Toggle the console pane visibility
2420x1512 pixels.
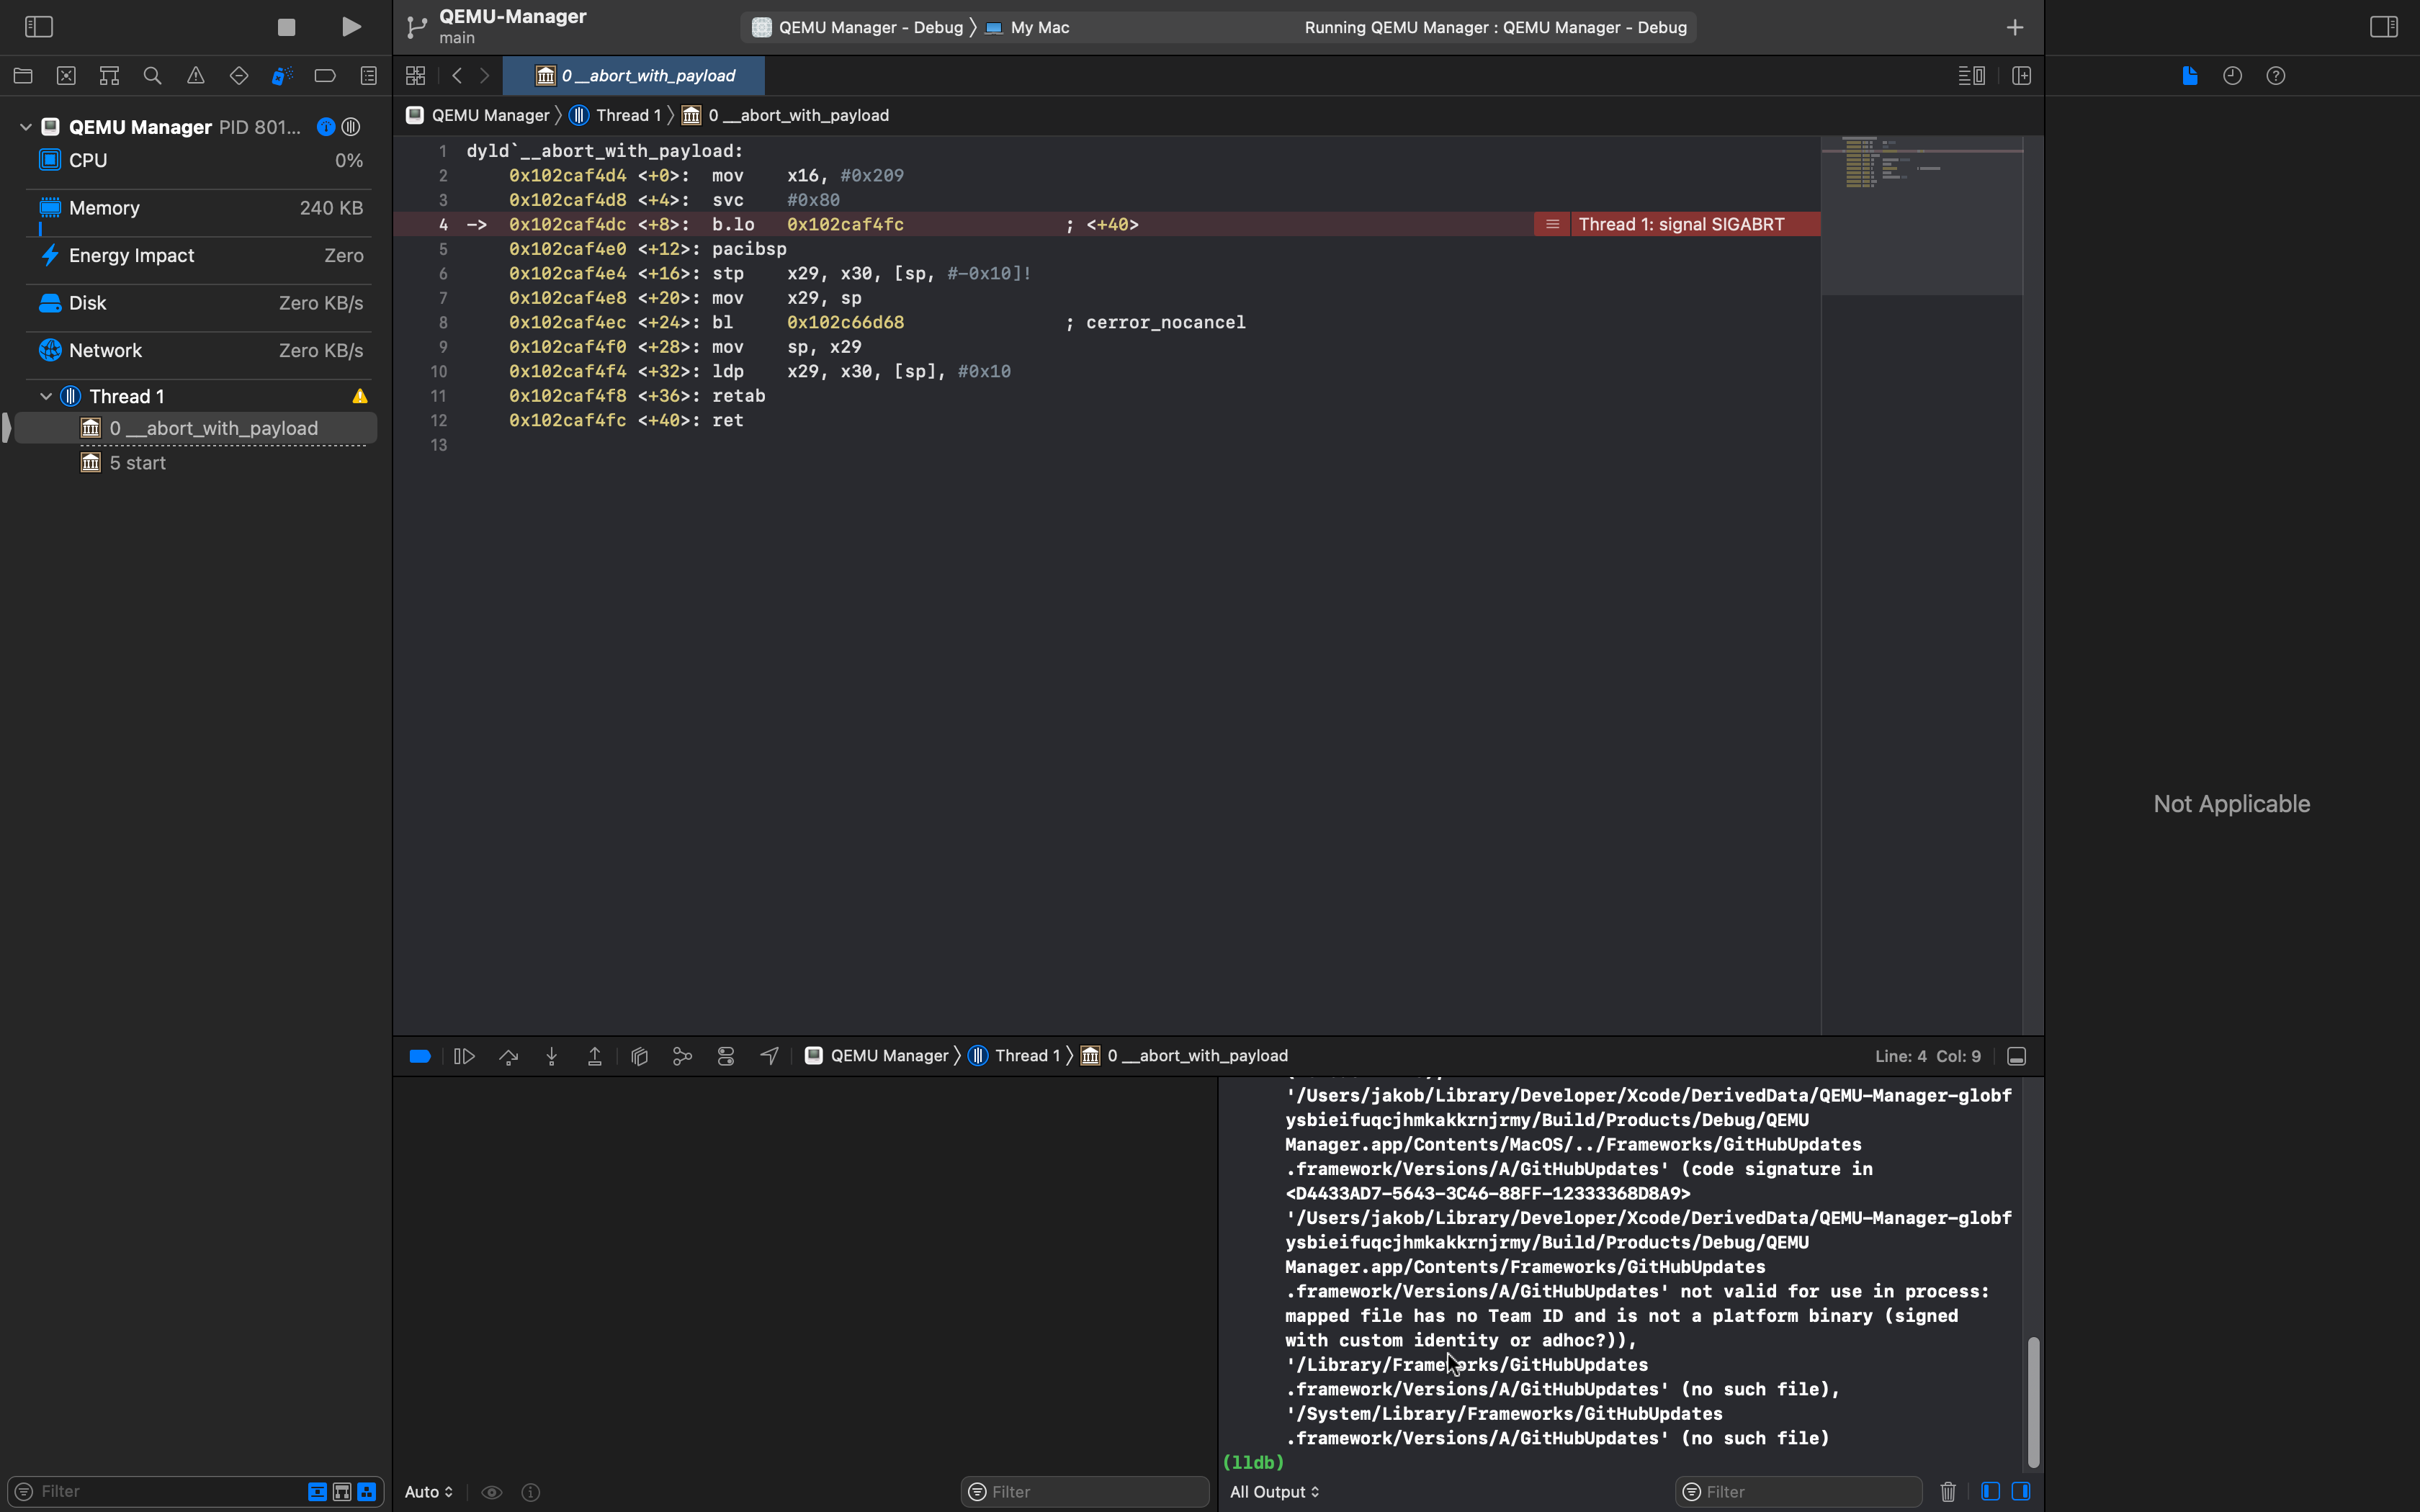(x=2021, y=1491)
